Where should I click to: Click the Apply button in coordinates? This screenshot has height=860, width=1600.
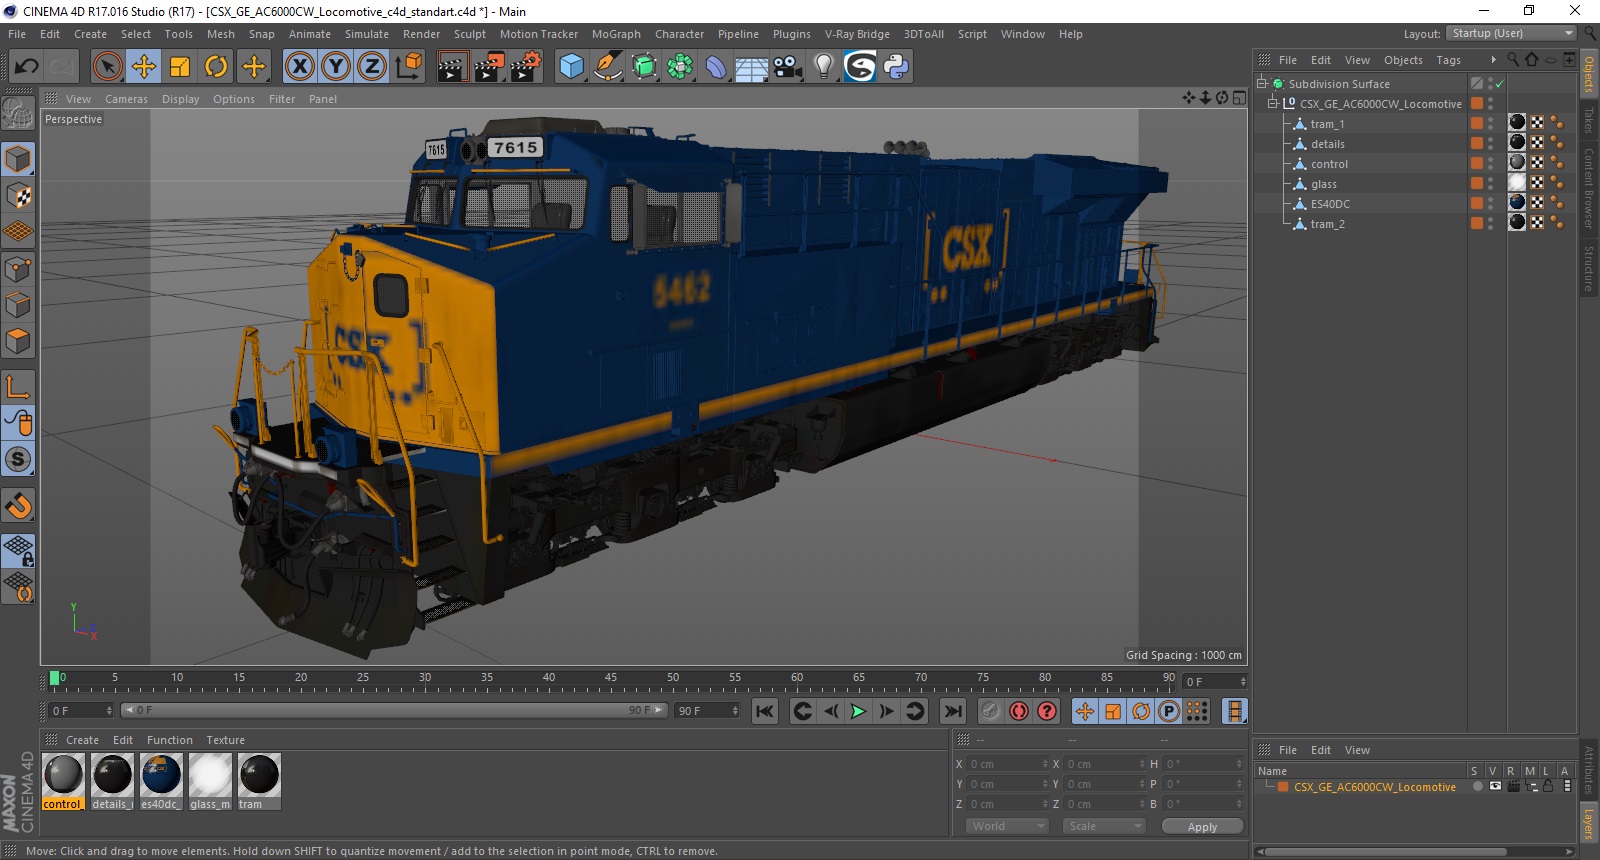(1202, 827)
